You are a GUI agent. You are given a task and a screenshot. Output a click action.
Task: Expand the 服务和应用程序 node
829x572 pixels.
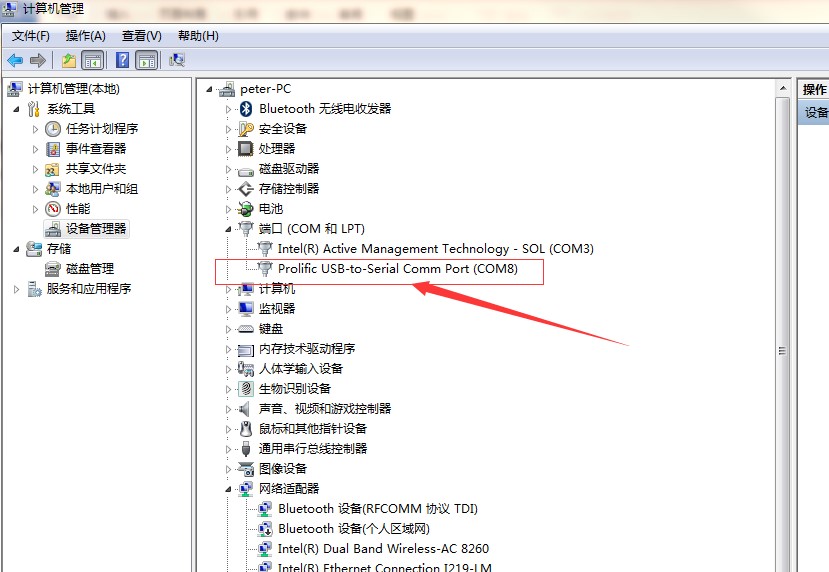coord(17,289)
